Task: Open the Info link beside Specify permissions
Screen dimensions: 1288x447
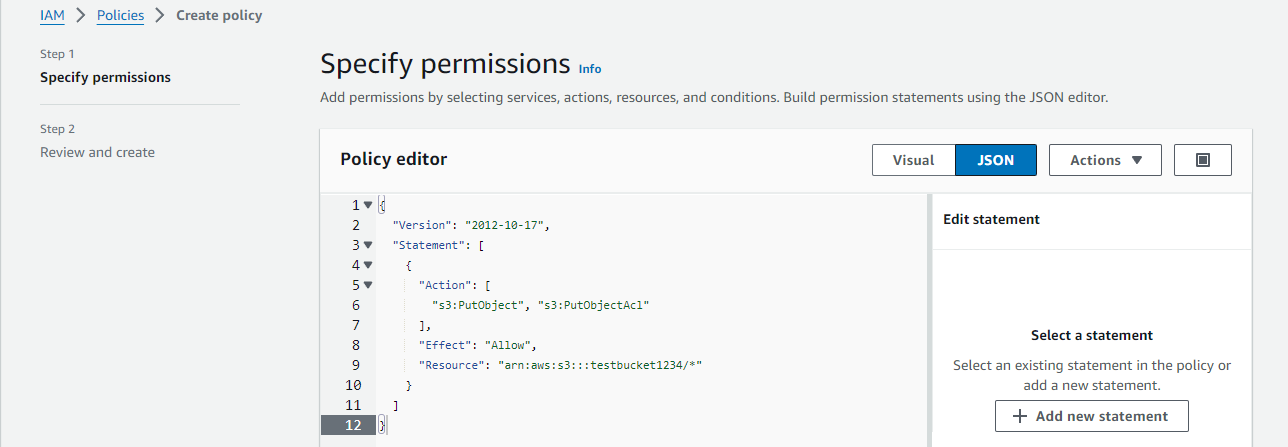Action: [590, 69]
